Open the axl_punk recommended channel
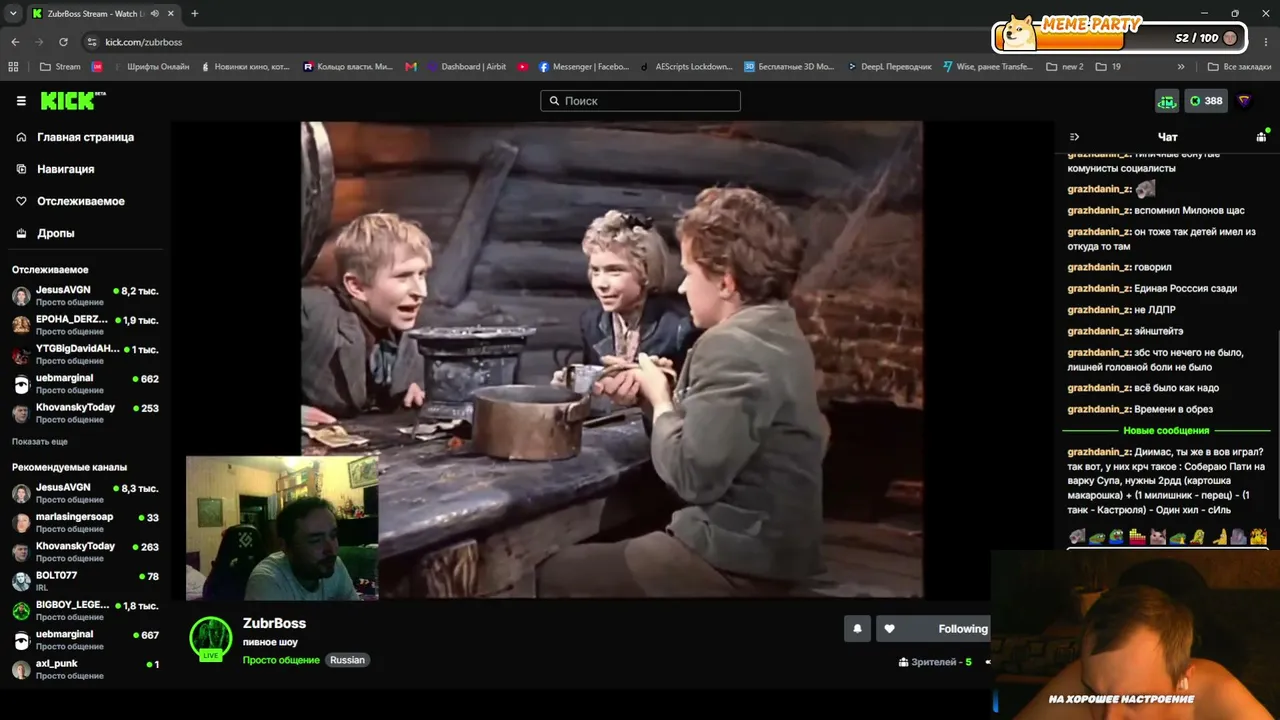Image resolution: width=1280 pixels, height=720 pixels. click(x=85, y=669)
